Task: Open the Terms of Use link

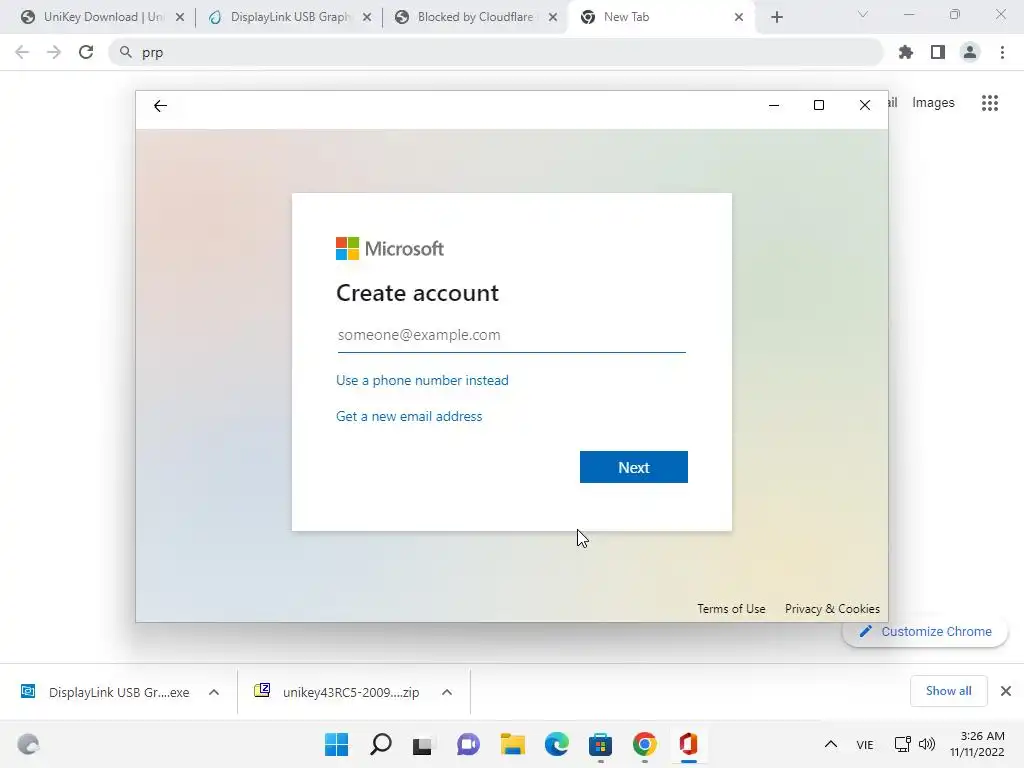Action: pyautogui.click(x=731, y=609)
